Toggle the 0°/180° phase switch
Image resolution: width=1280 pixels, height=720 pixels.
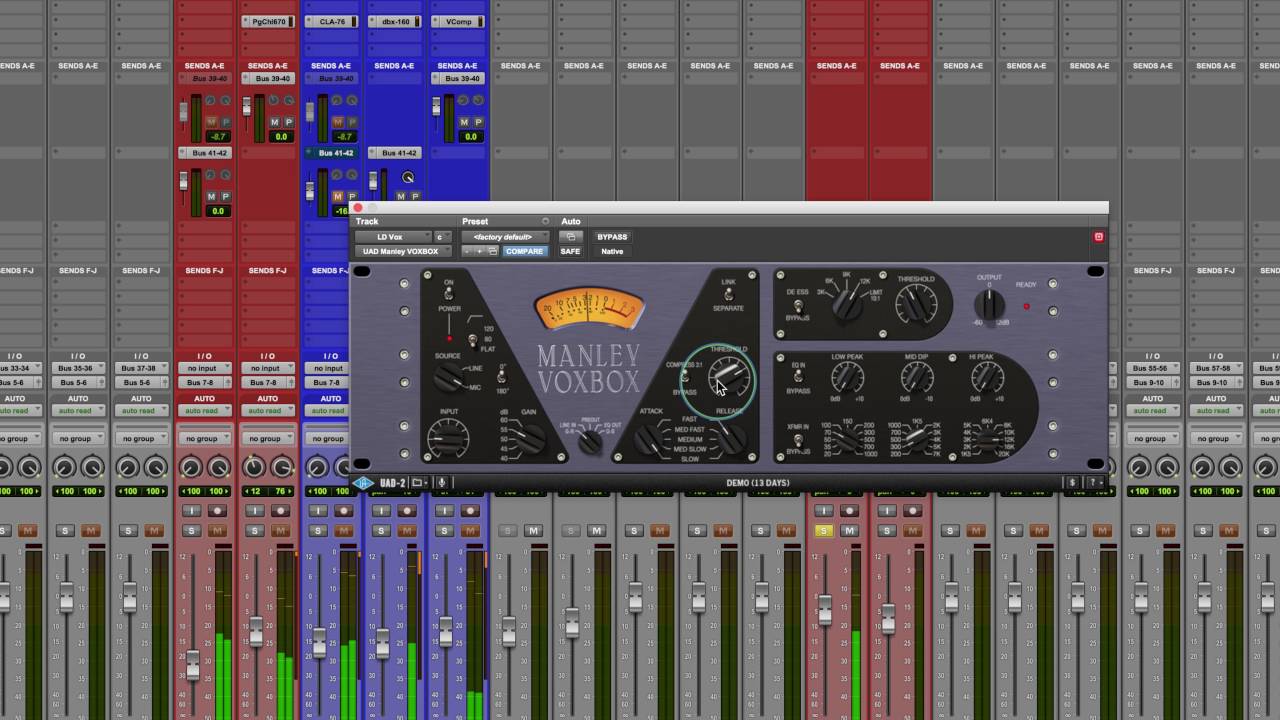click(502, 378)
